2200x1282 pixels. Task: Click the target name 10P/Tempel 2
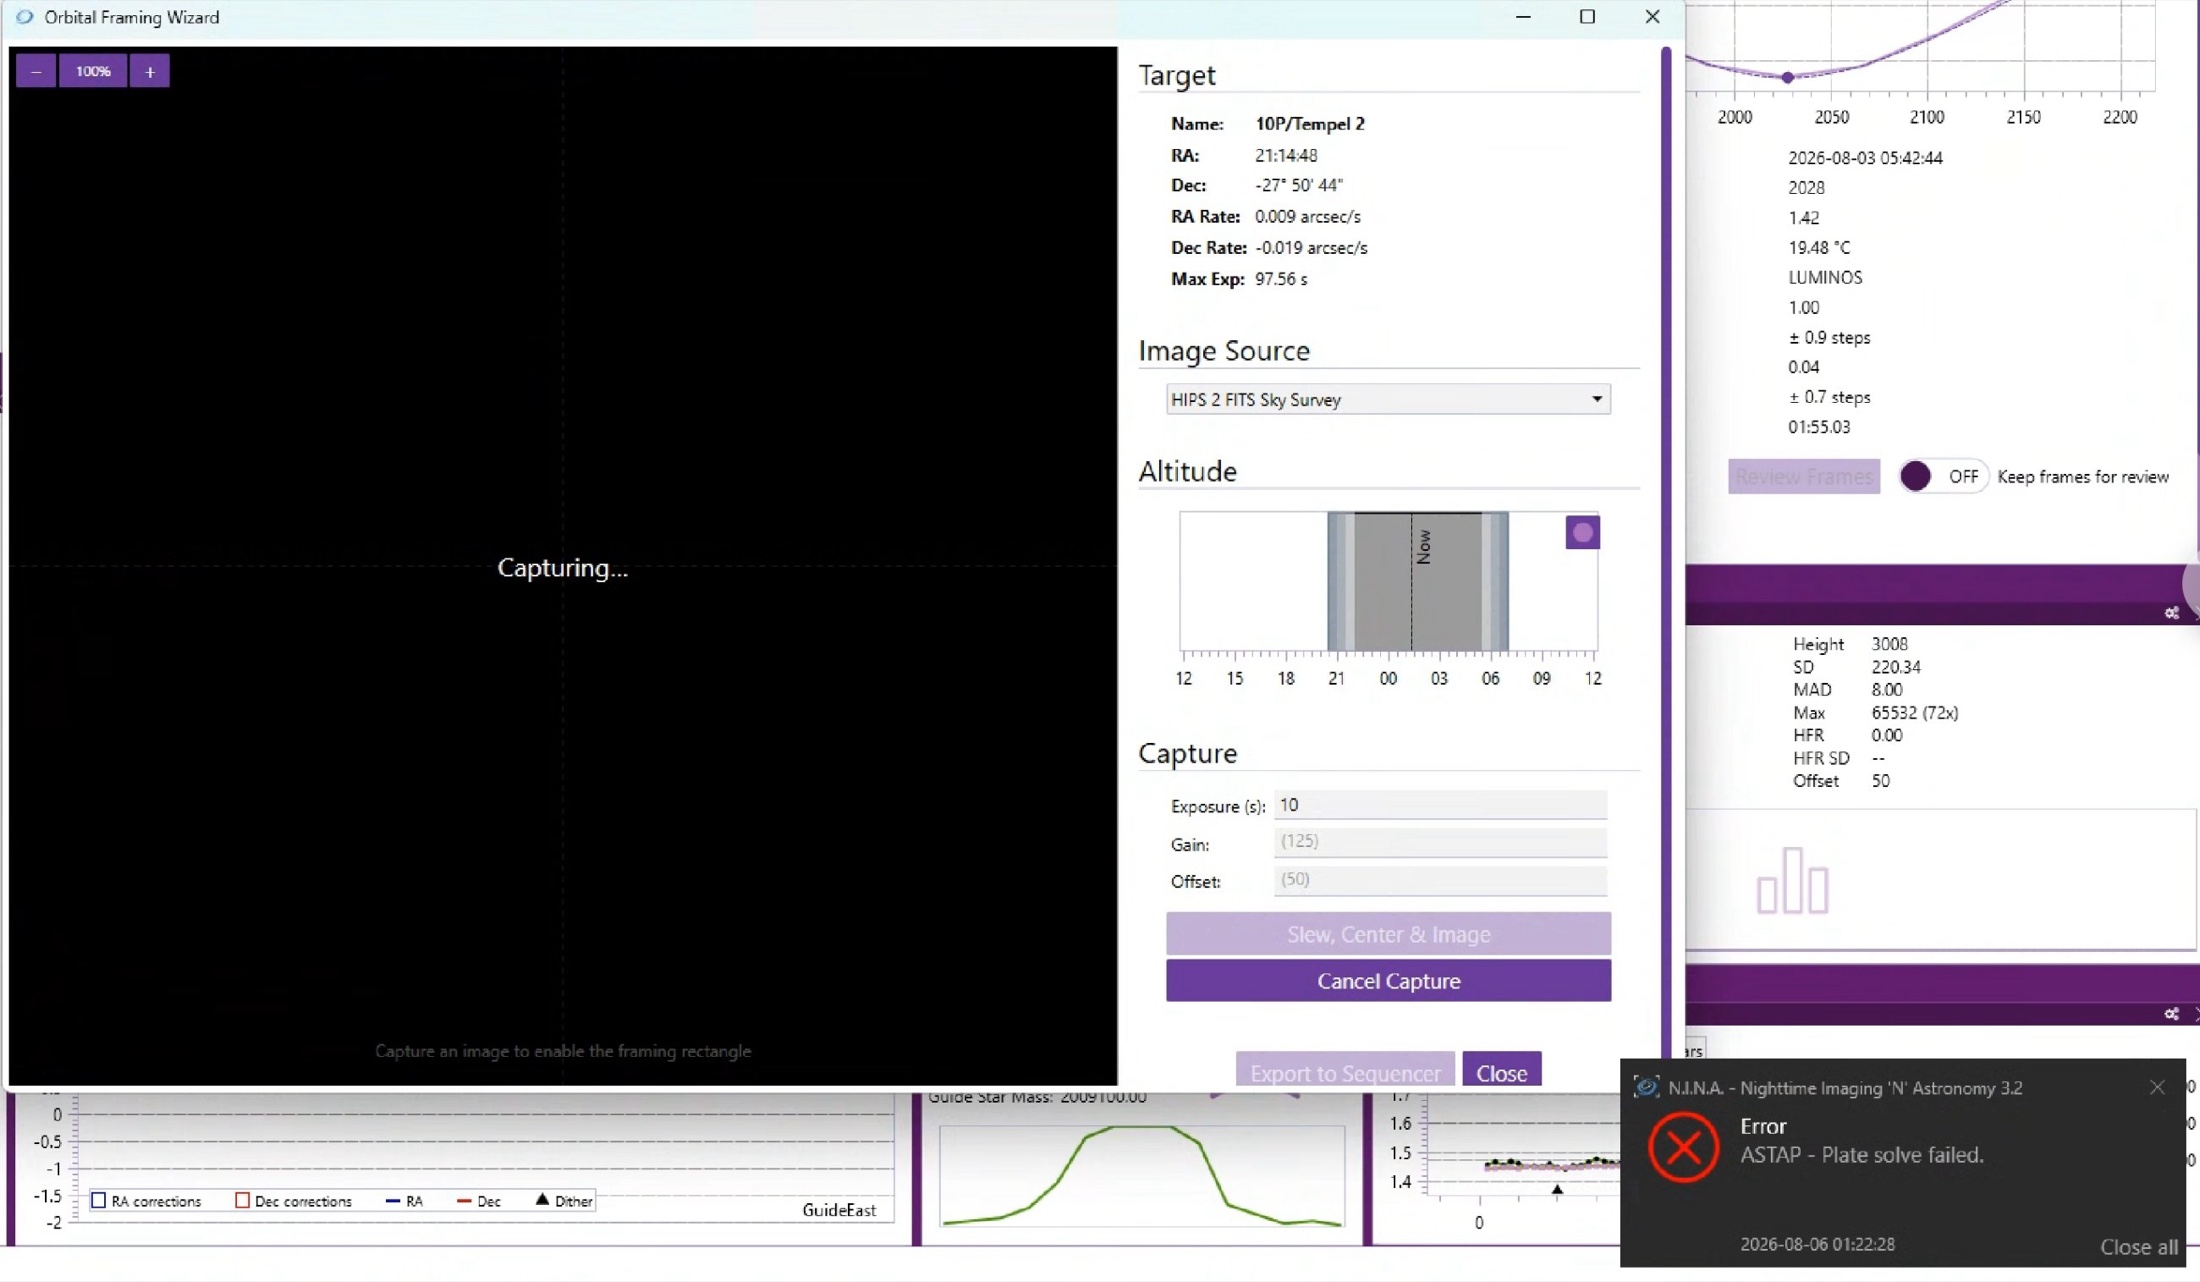[1310, 124]
